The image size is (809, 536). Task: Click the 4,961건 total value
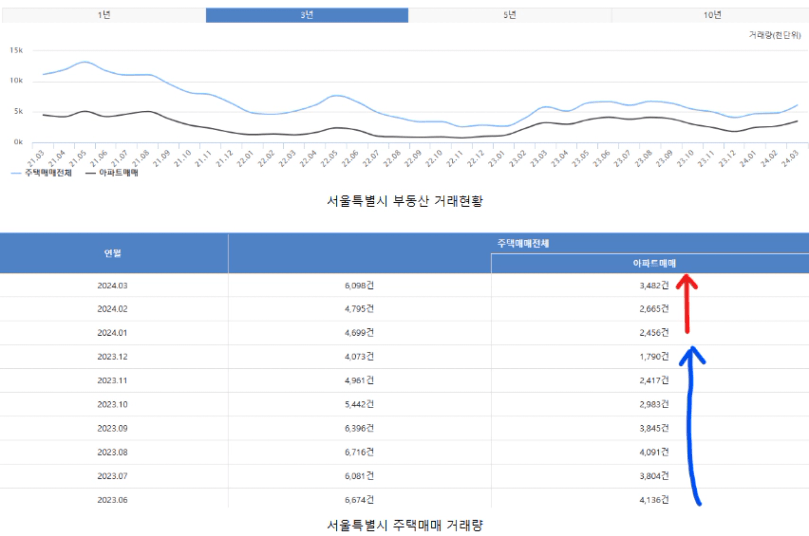pos(359,380)
